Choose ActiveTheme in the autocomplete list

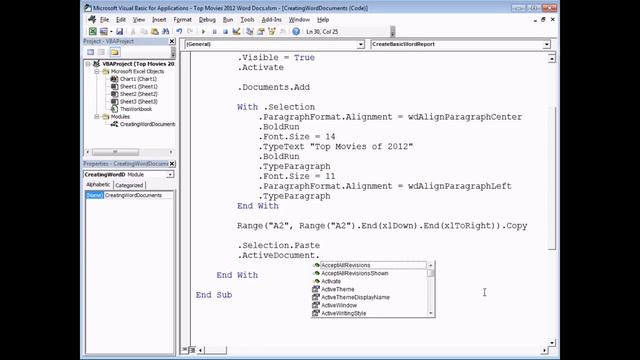coord(369,289)
